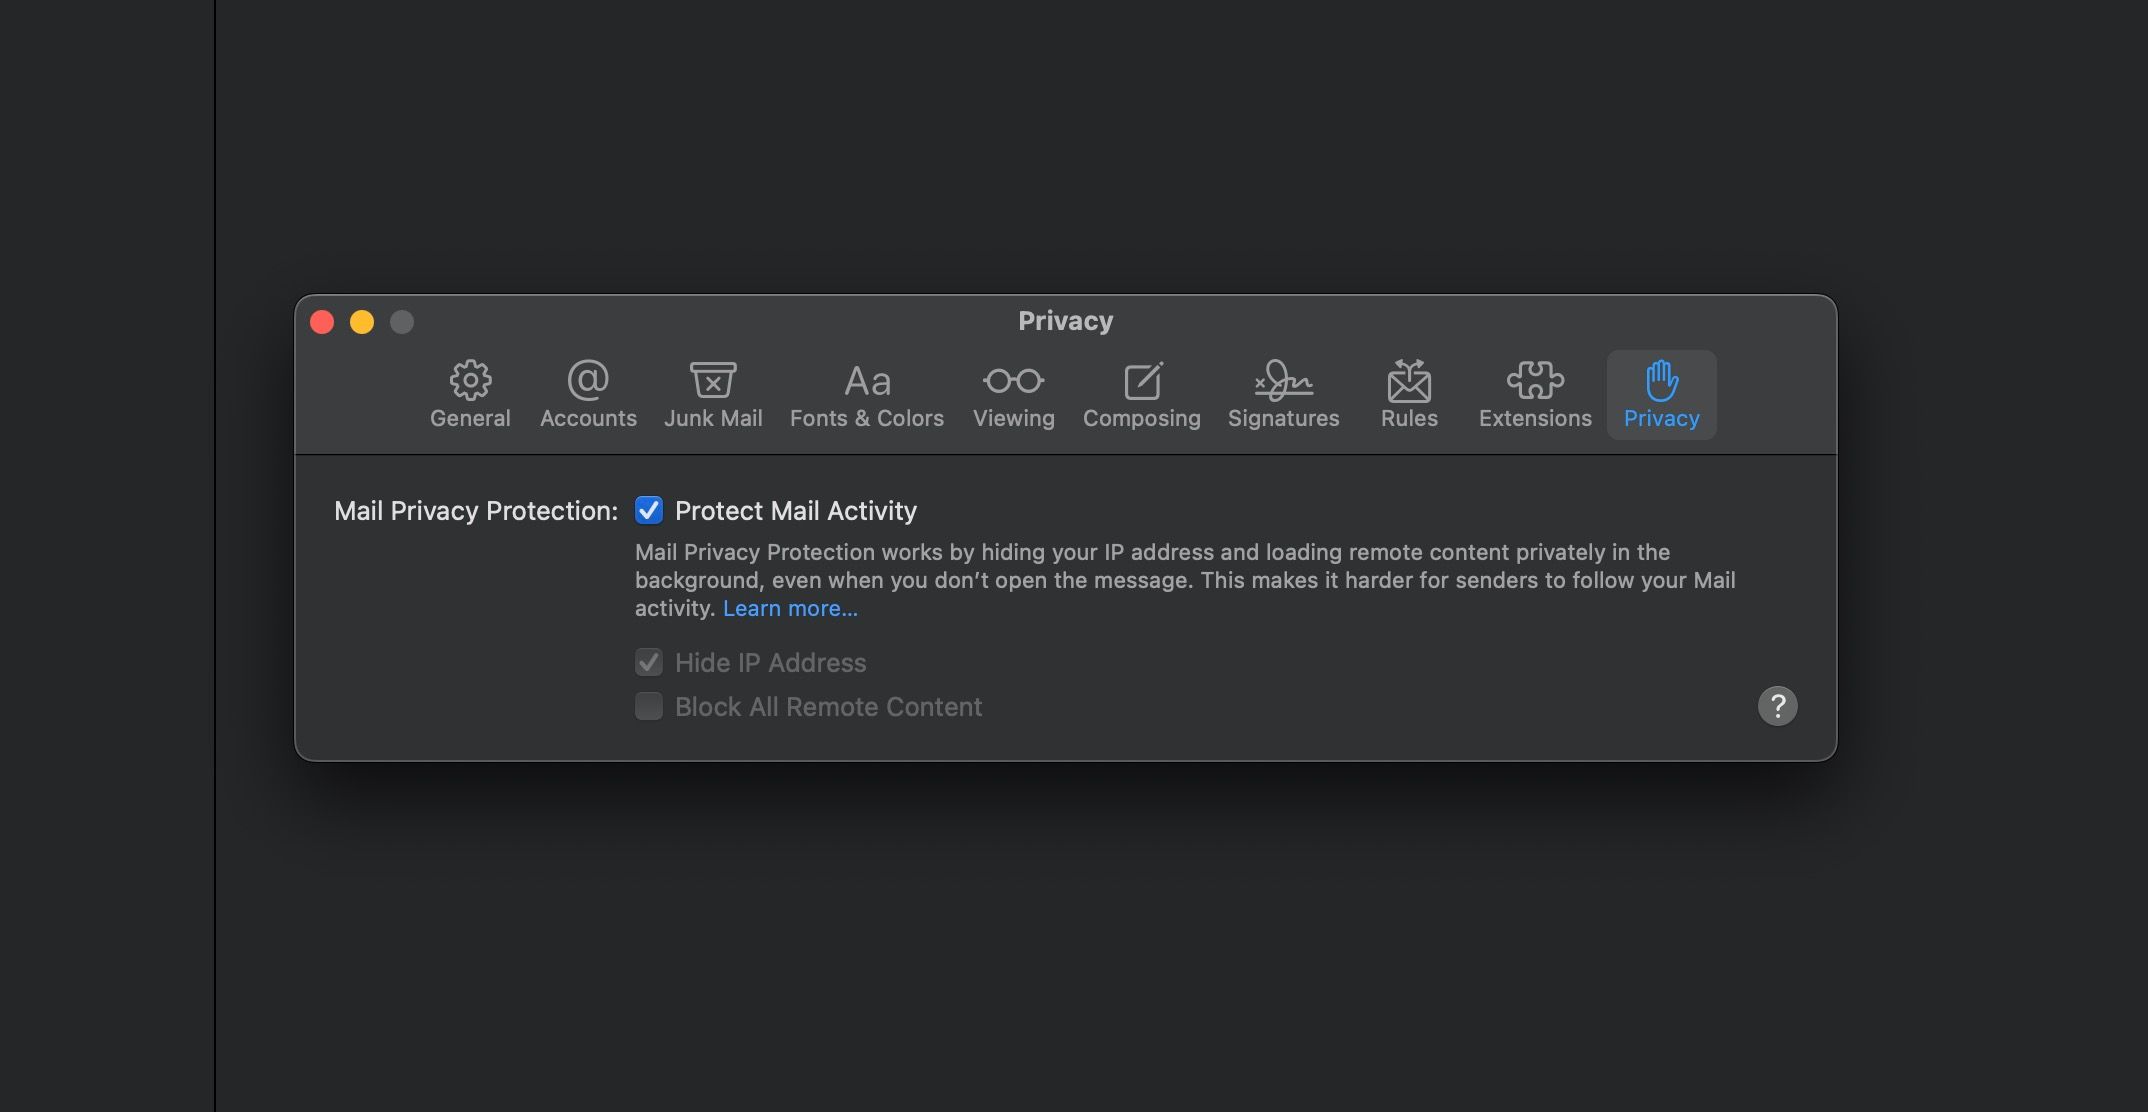Open the General settings gear icon
Viewport: 2148px width, 1112px height.
(x=470, y=380)
